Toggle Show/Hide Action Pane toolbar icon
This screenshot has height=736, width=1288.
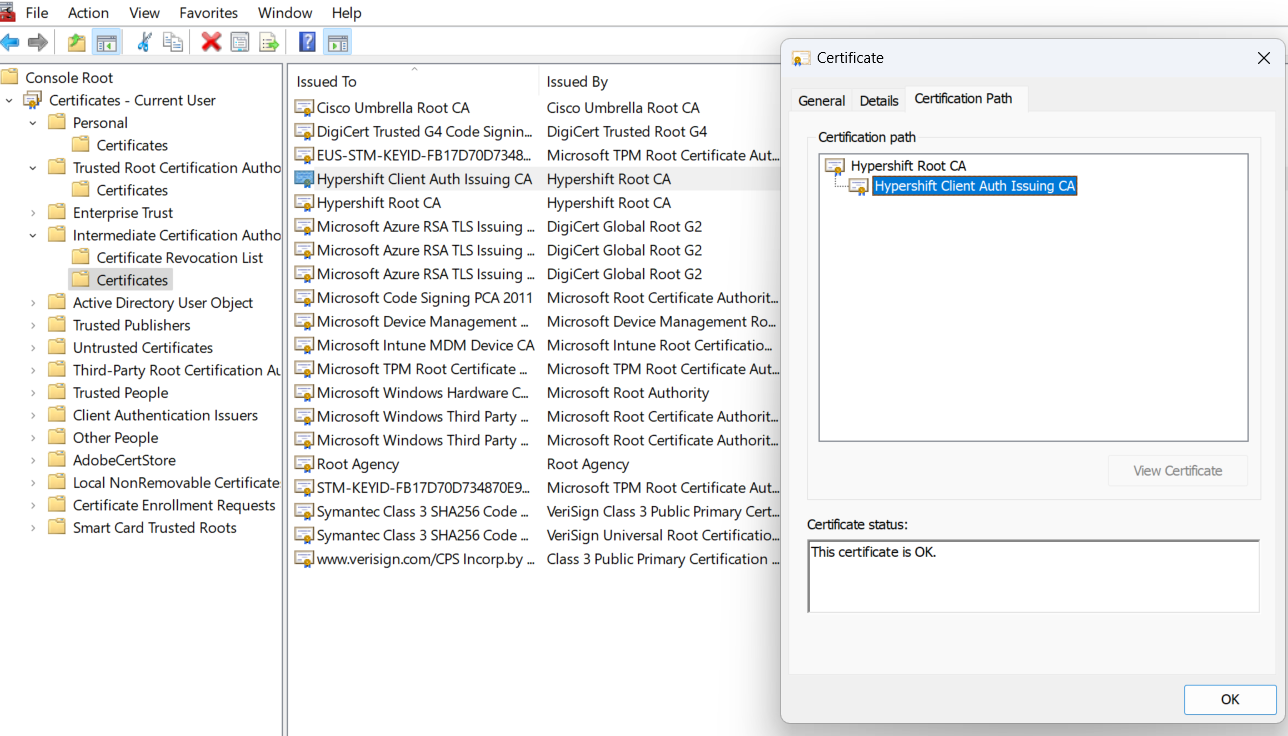[x=338, y=42]
